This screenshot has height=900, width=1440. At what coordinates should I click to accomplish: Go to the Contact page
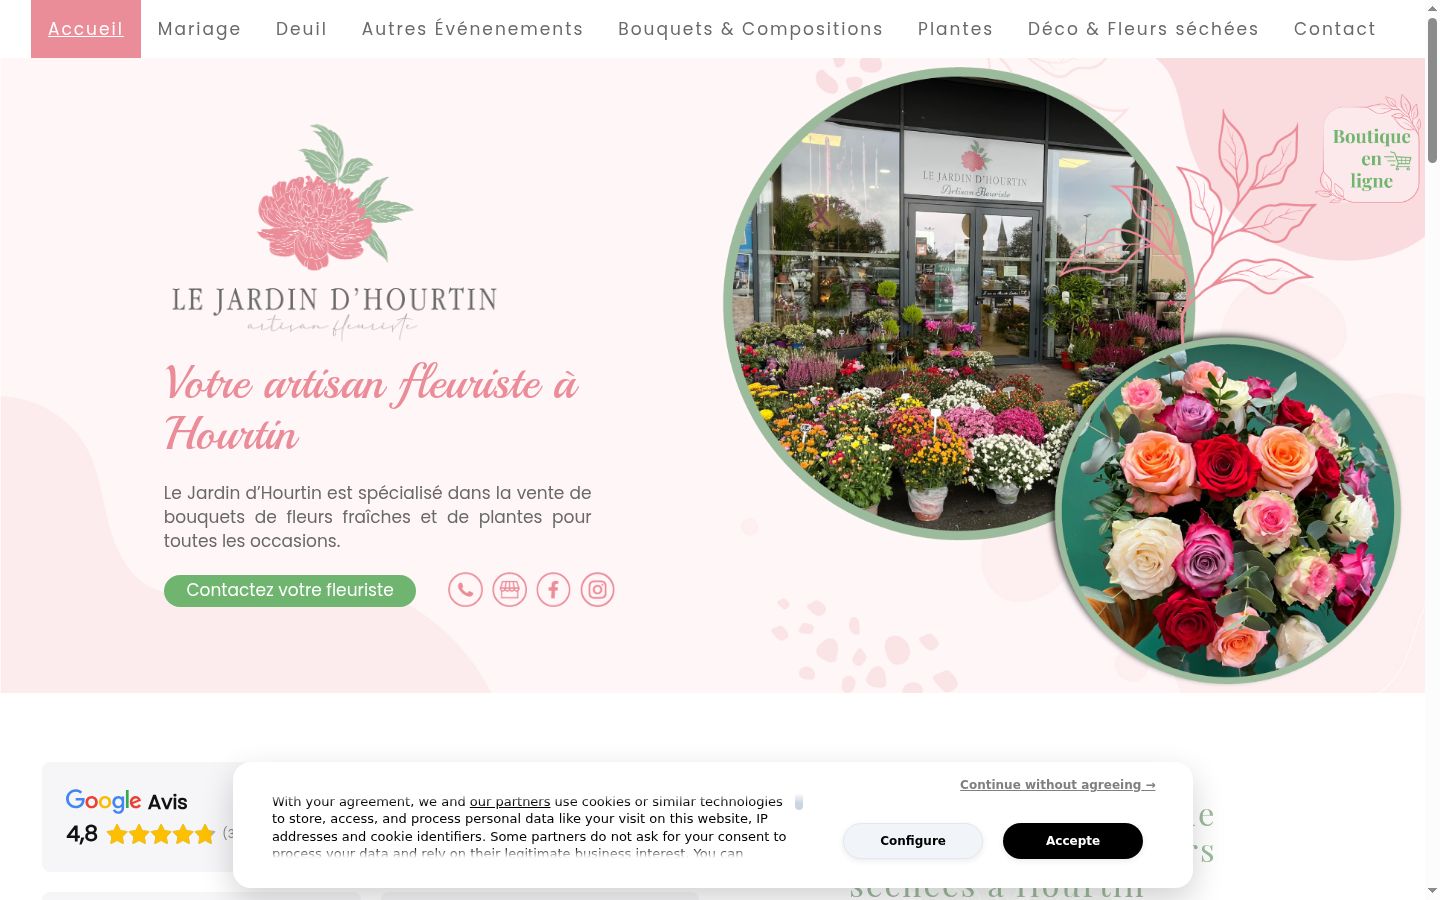click(x=1334, y=29)
